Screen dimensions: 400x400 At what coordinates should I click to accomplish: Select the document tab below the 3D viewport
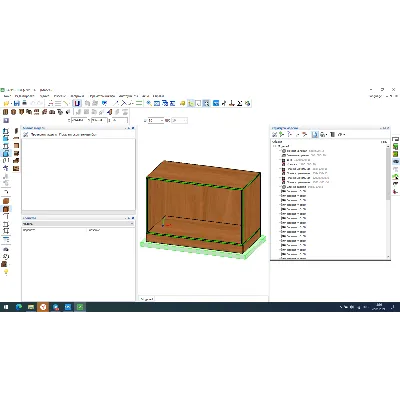147,299
